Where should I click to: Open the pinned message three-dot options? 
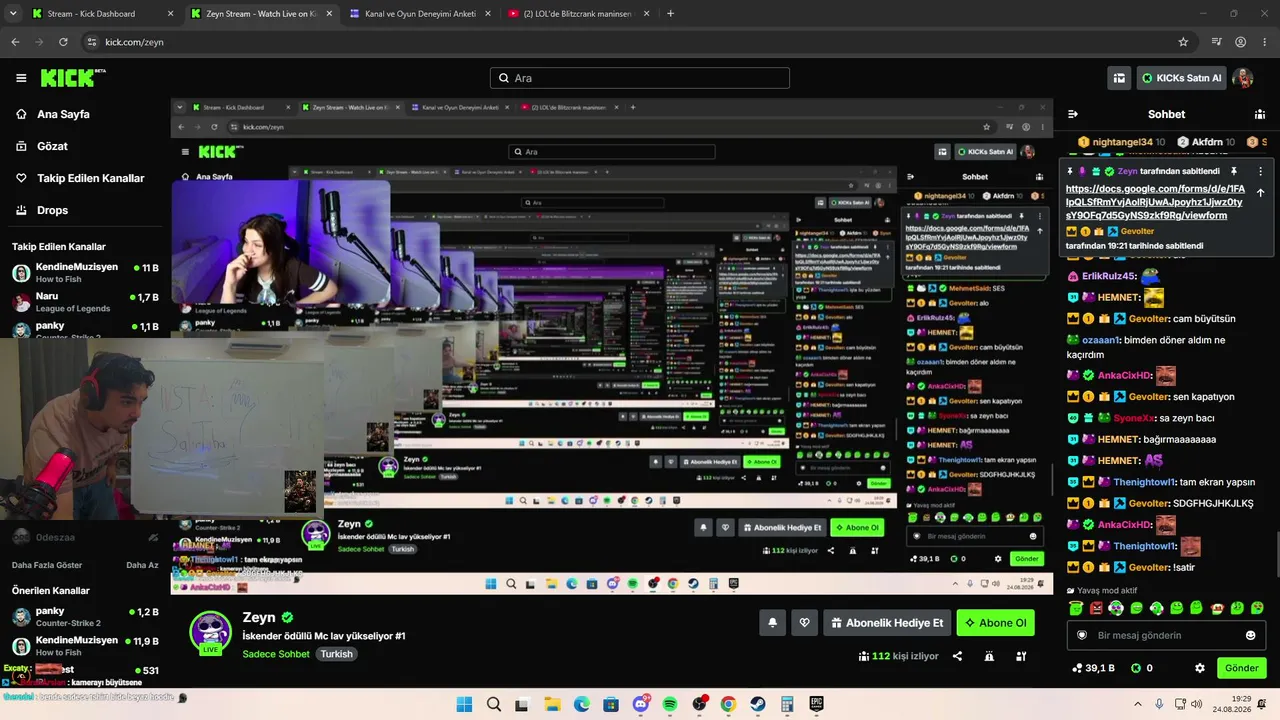pyautogui.click(x=1260, y=171)
